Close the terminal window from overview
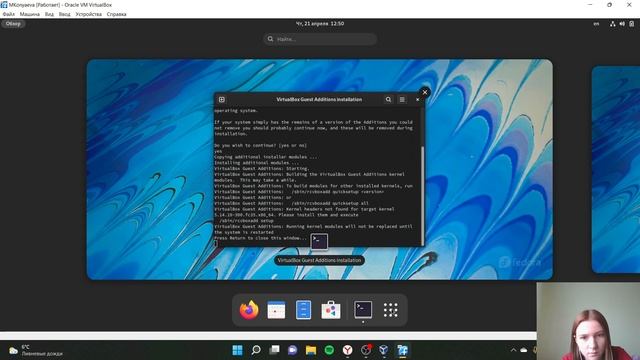The image size is (640, 360). pyautogui.click(x=424, y=92)
